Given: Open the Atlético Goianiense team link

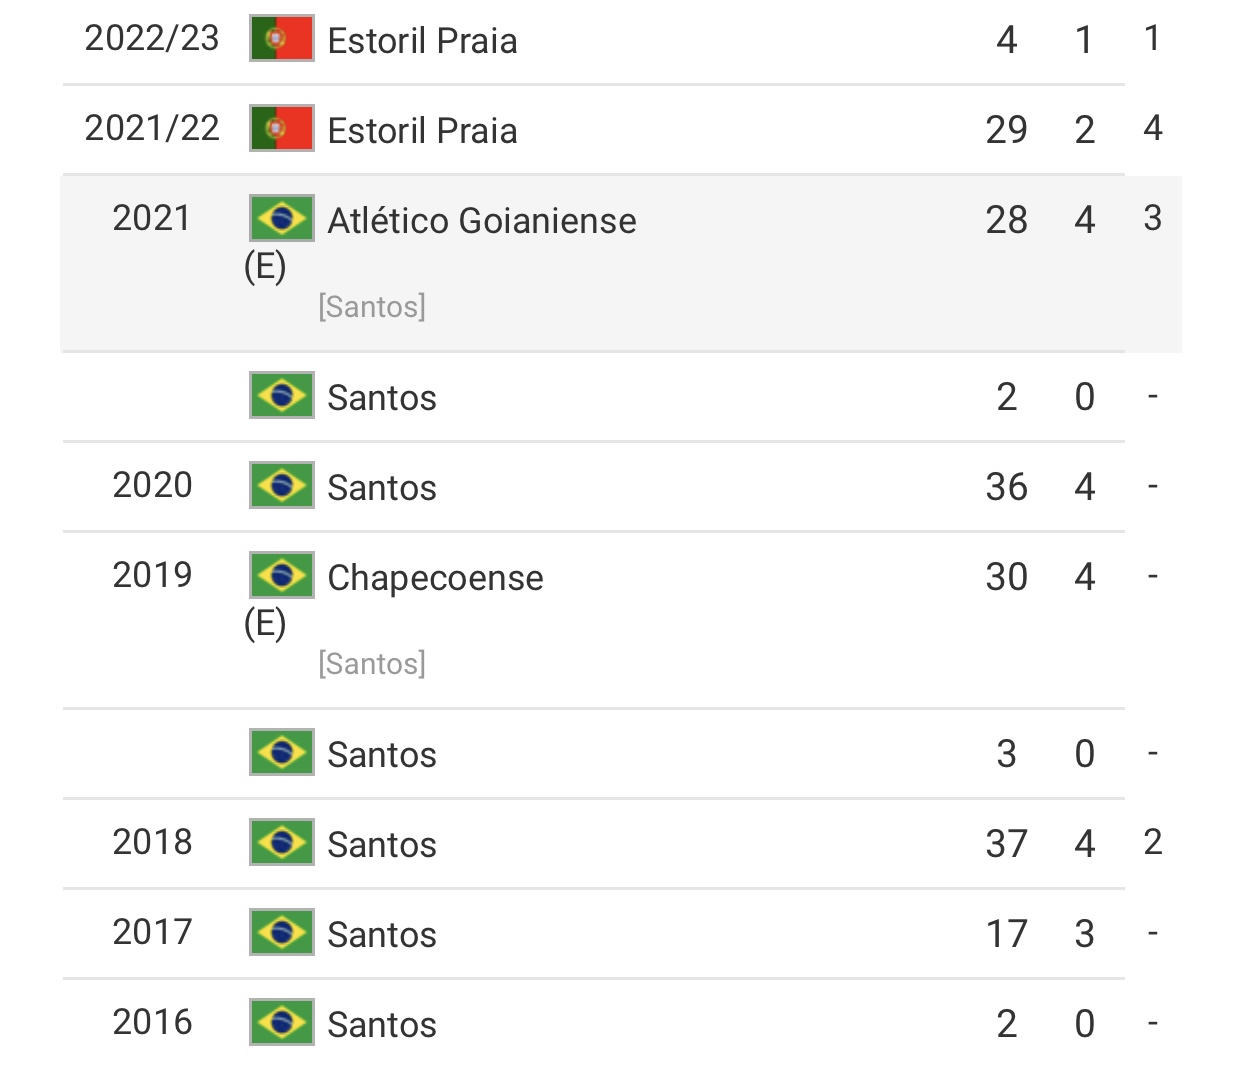Looking at the screenshot, I should pyautogui.click(x=481, y=221).
